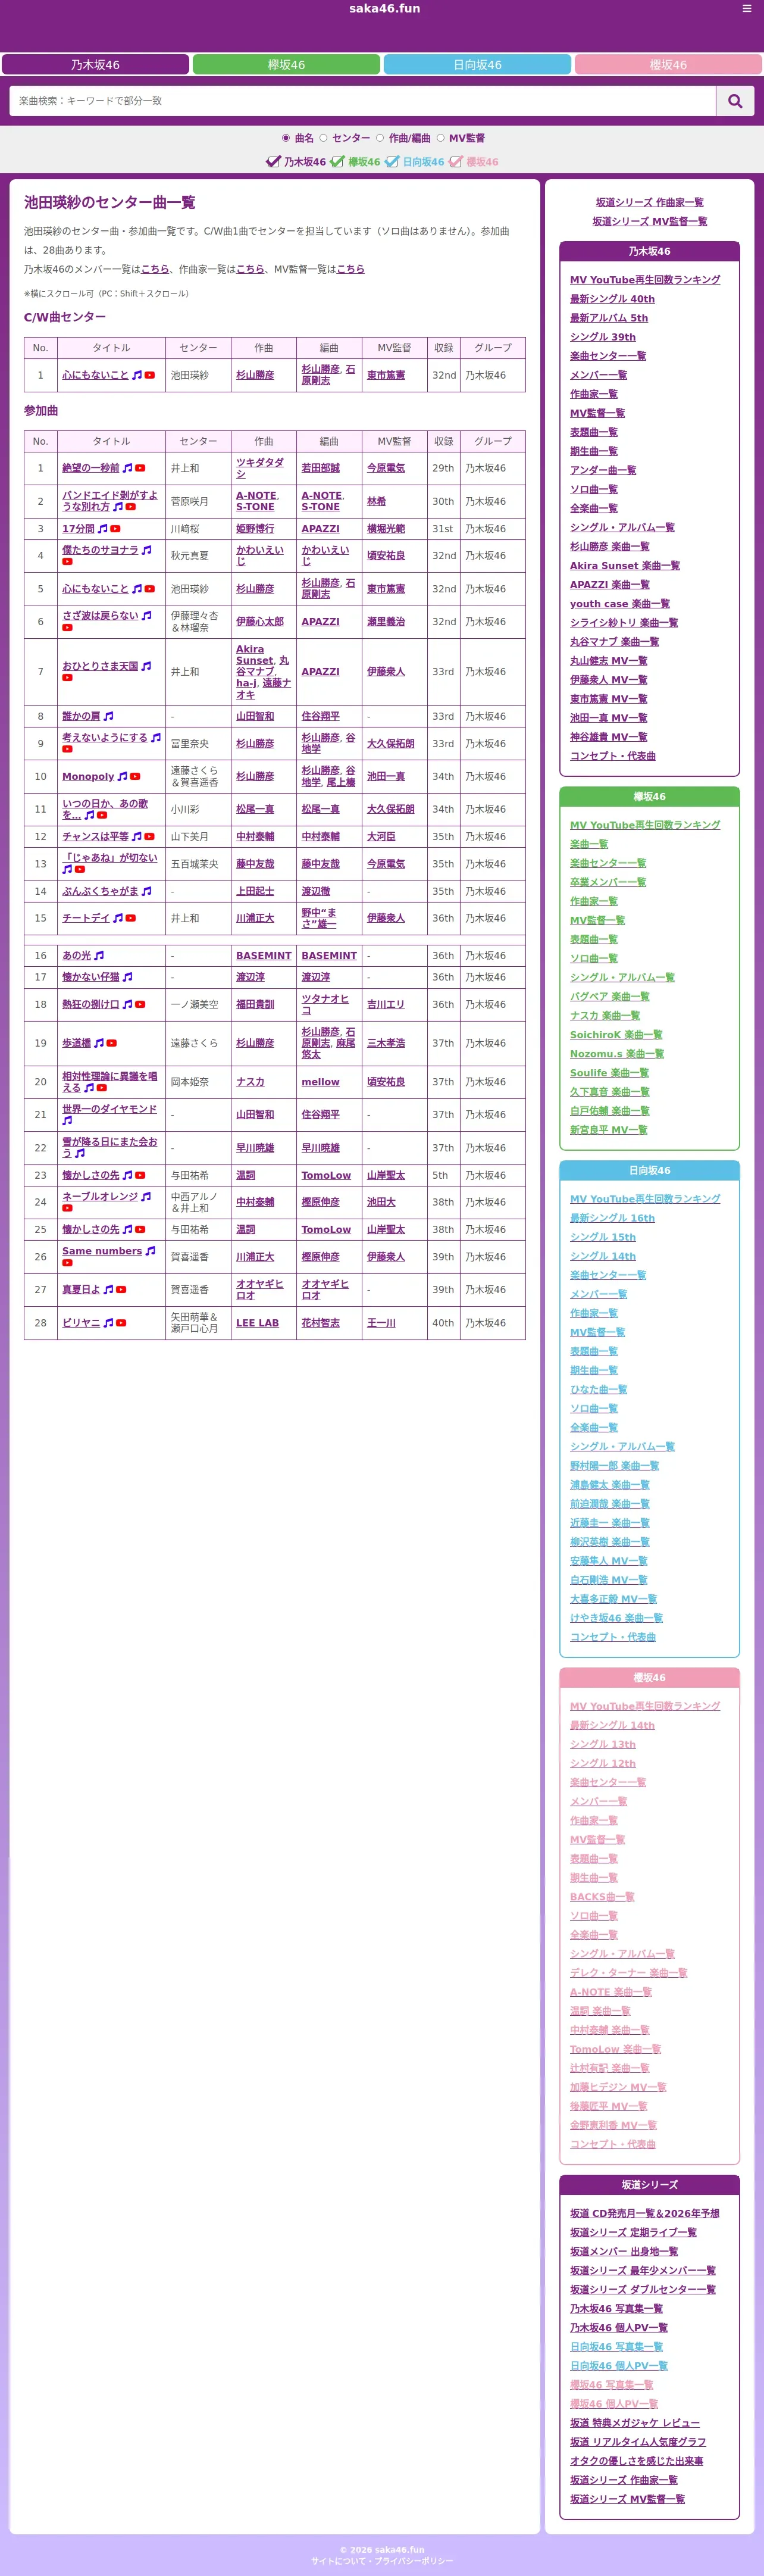
Task: Toggle the 欅坂46 filter checkbox
Action: 337,161
